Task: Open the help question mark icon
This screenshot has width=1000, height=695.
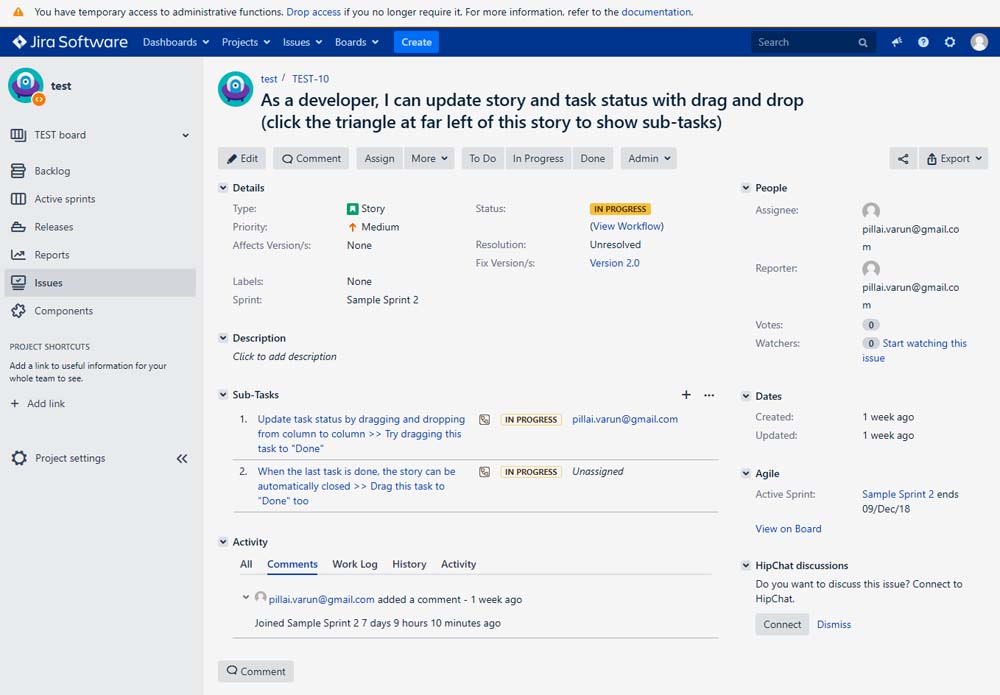Action: [923, 42]
